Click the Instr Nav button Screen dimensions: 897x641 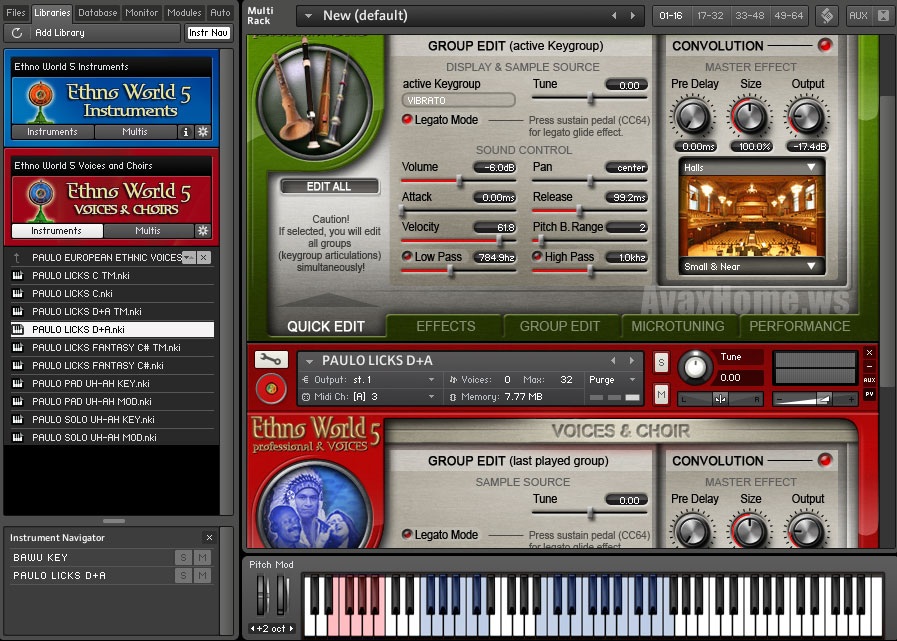(208, 33)
